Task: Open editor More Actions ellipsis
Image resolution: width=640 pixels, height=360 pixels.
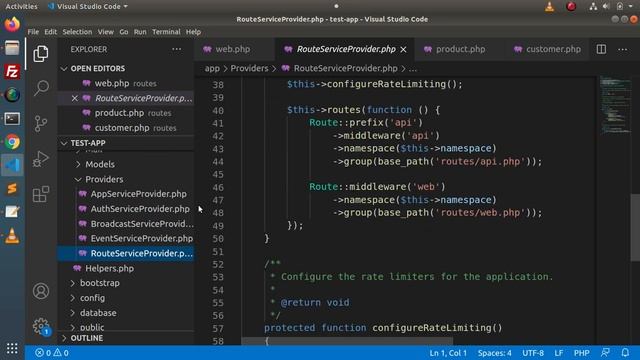Action: coord(622,49)
